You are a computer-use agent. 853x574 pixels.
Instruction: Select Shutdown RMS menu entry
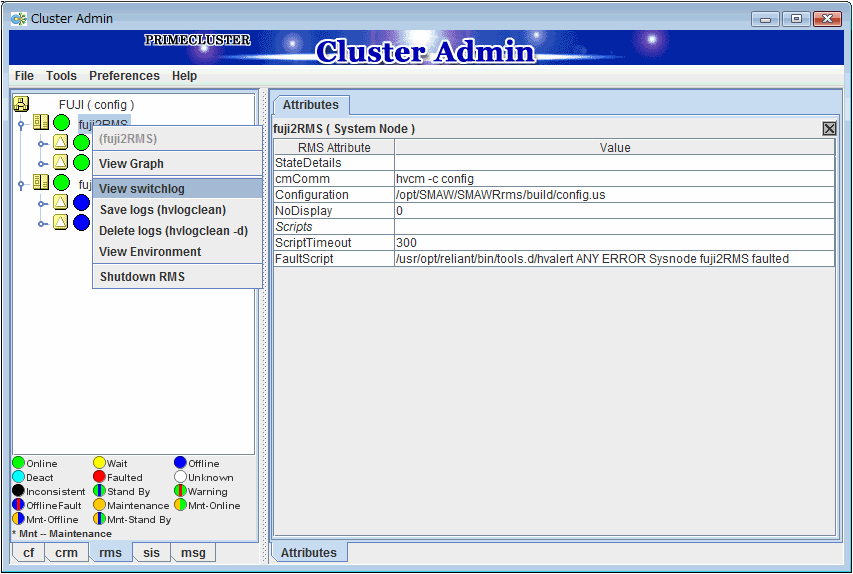pyautogui.click(x=177, y=276)
